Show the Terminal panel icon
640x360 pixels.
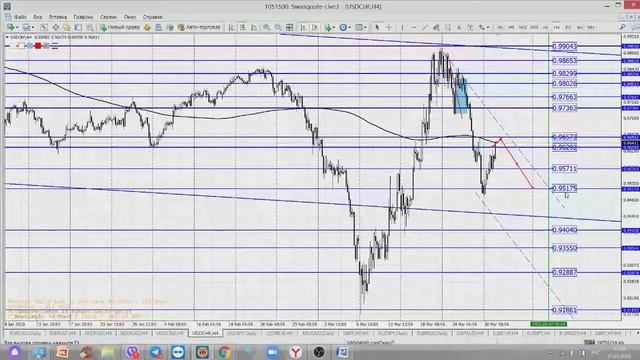tap(78, 27)
